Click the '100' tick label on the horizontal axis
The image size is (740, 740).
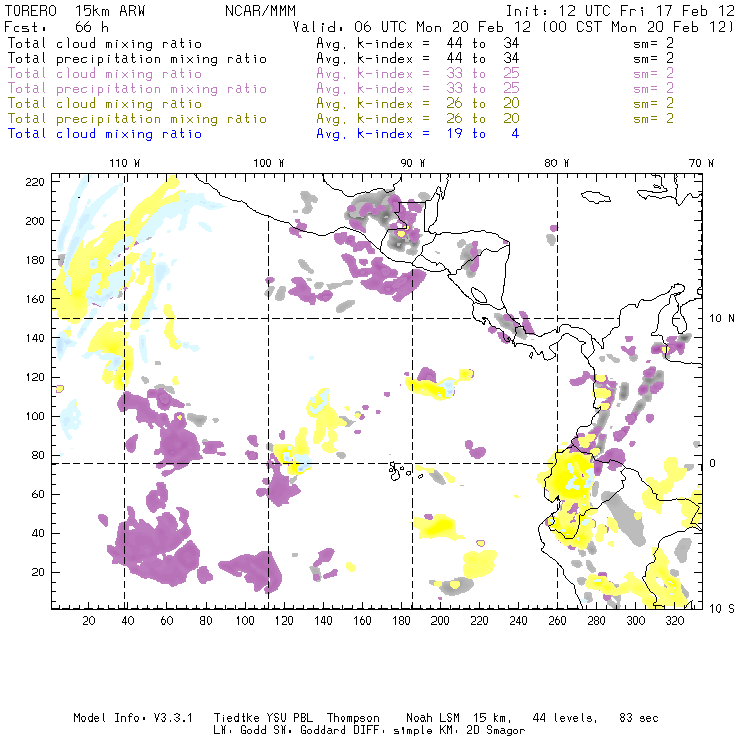pos(244,621)
